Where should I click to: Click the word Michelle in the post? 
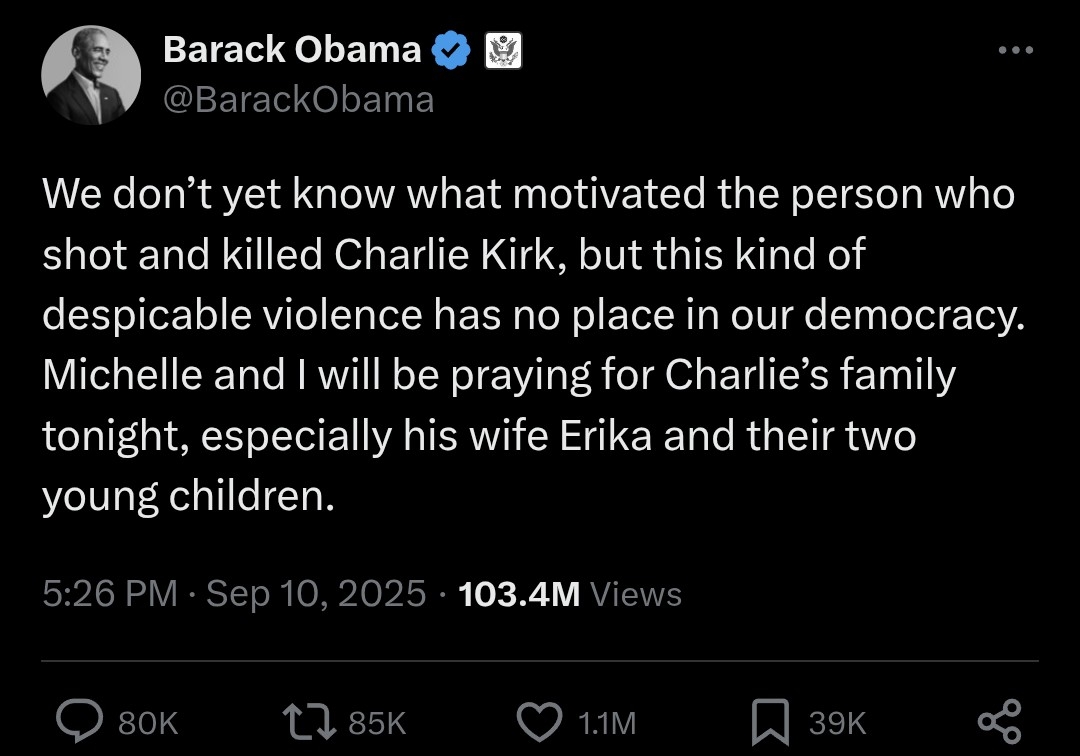click(124, 375)
